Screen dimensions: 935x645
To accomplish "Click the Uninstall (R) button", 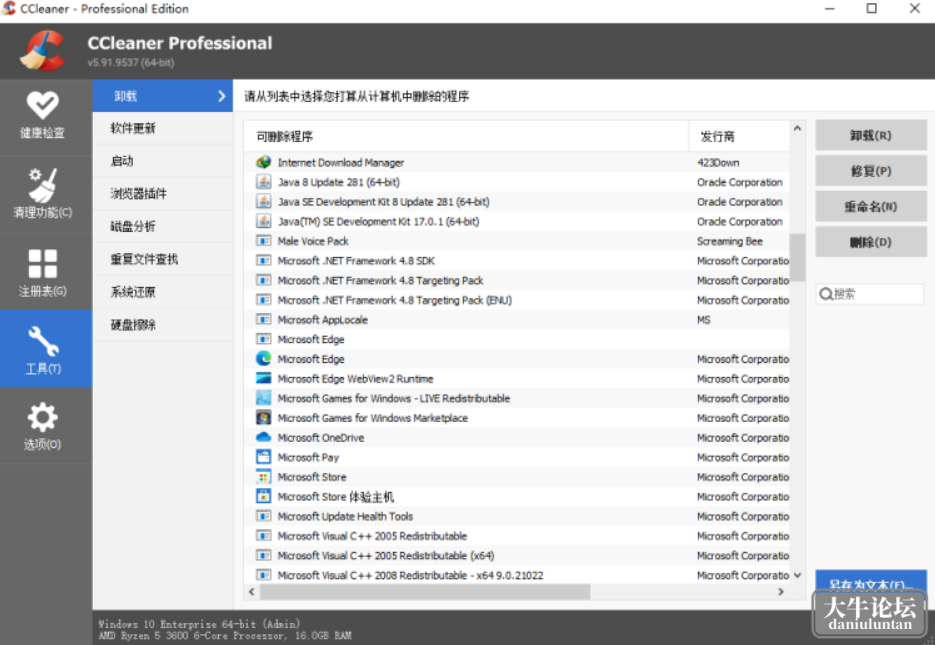I will (x=871, y=135).
